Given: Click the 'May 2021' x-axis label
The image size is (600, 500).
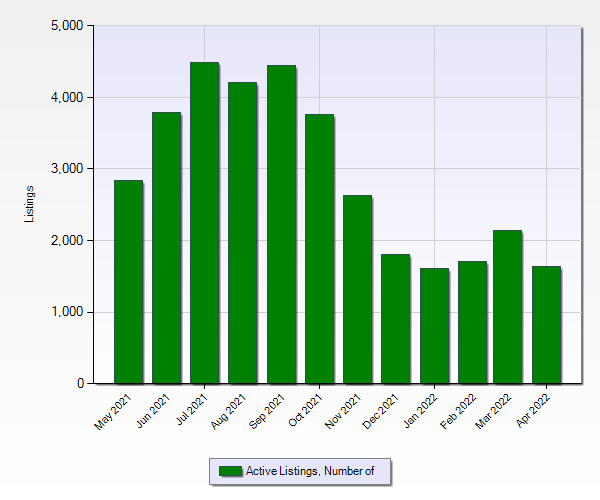Looking at the screenshot, I should pyautogui.click(x=112, y=410).
